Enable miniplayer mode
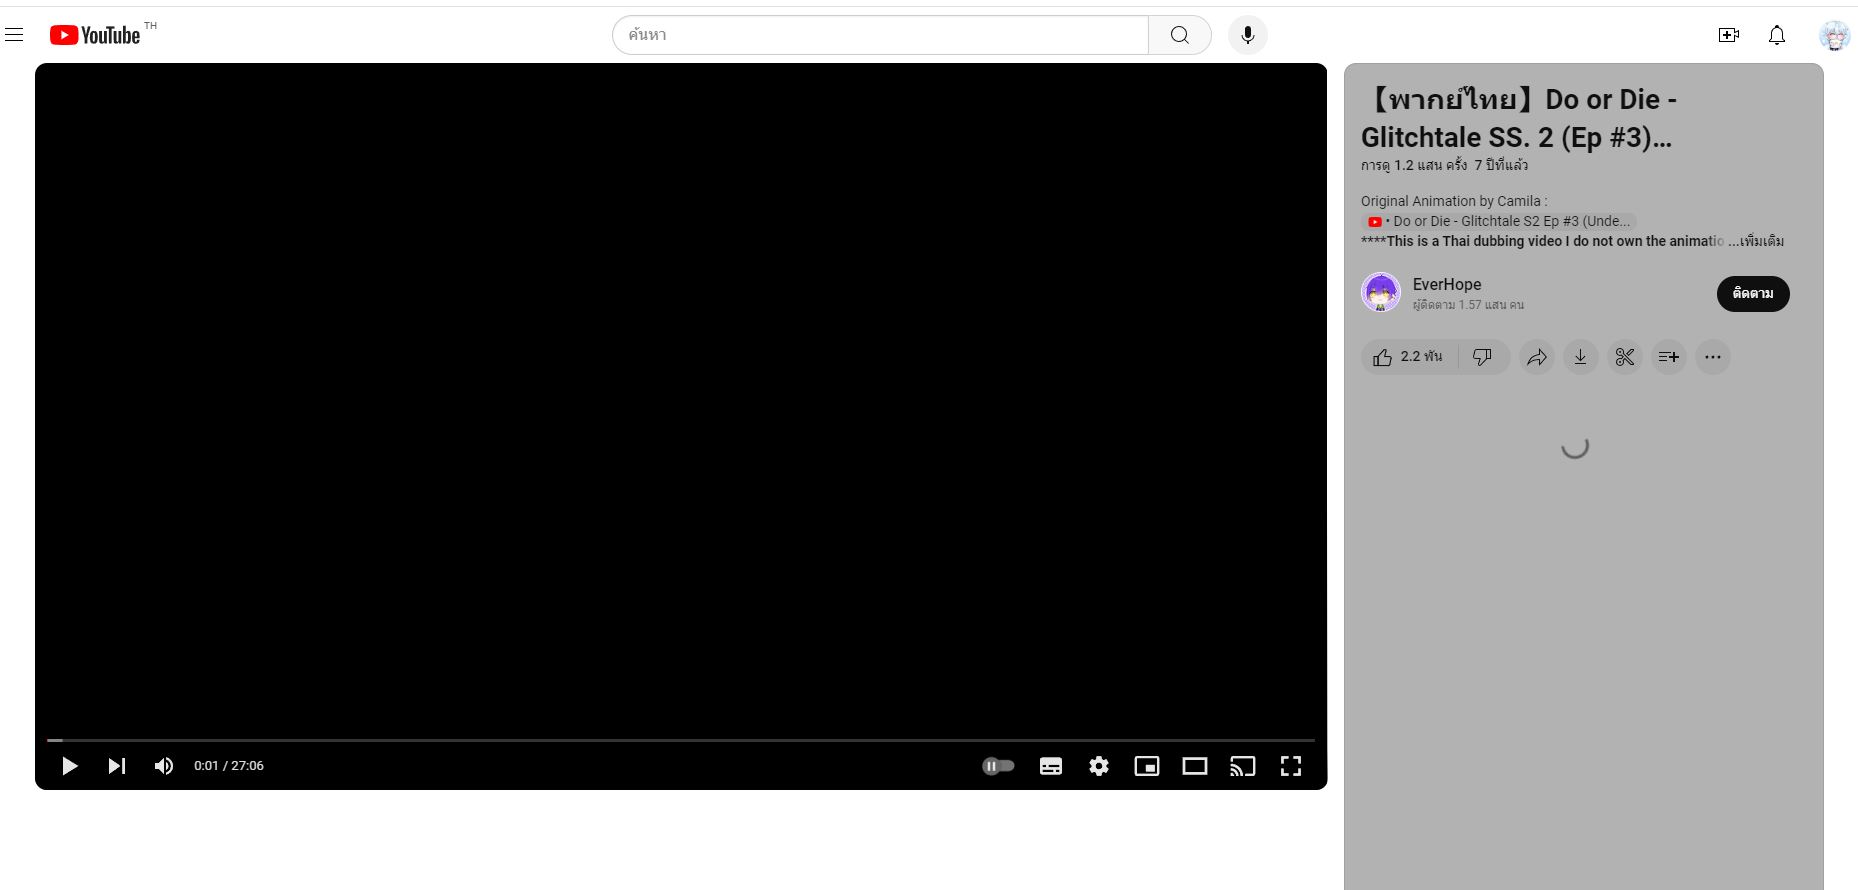This screenshot has width=1858, height=890. coord(1147,766)
